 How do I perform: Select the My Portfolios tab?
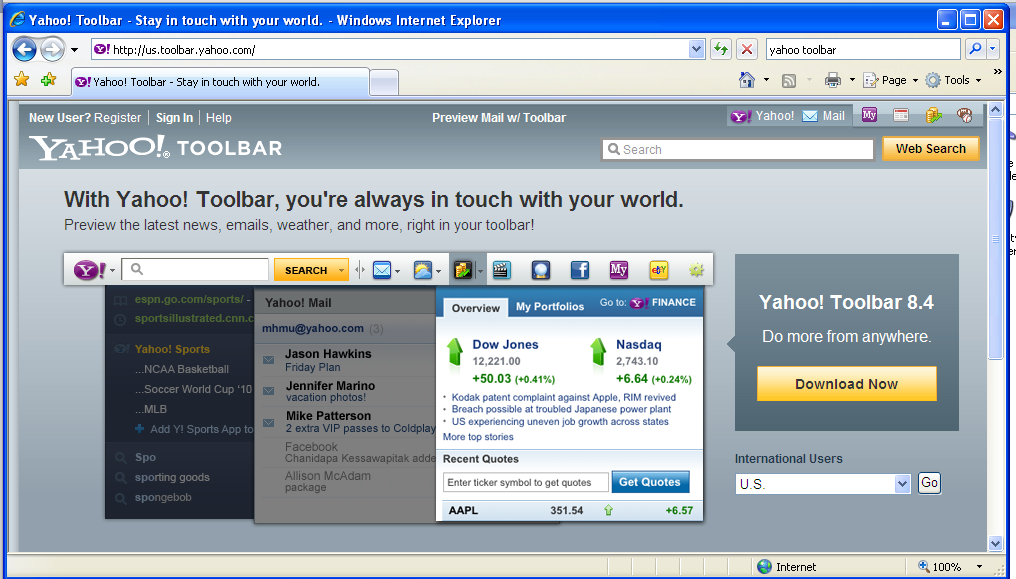tap(549, 307)
